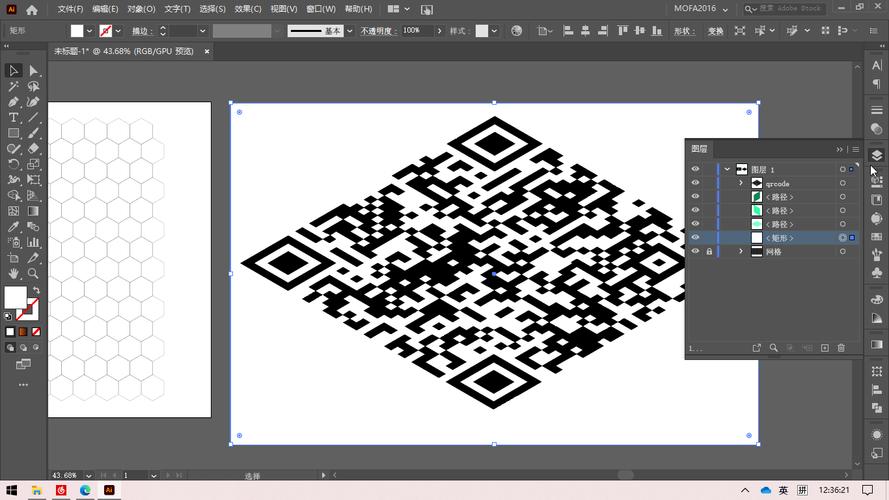Click the white fill color swatch in toolbar
889x500 pixels.
tap(15, 297)
